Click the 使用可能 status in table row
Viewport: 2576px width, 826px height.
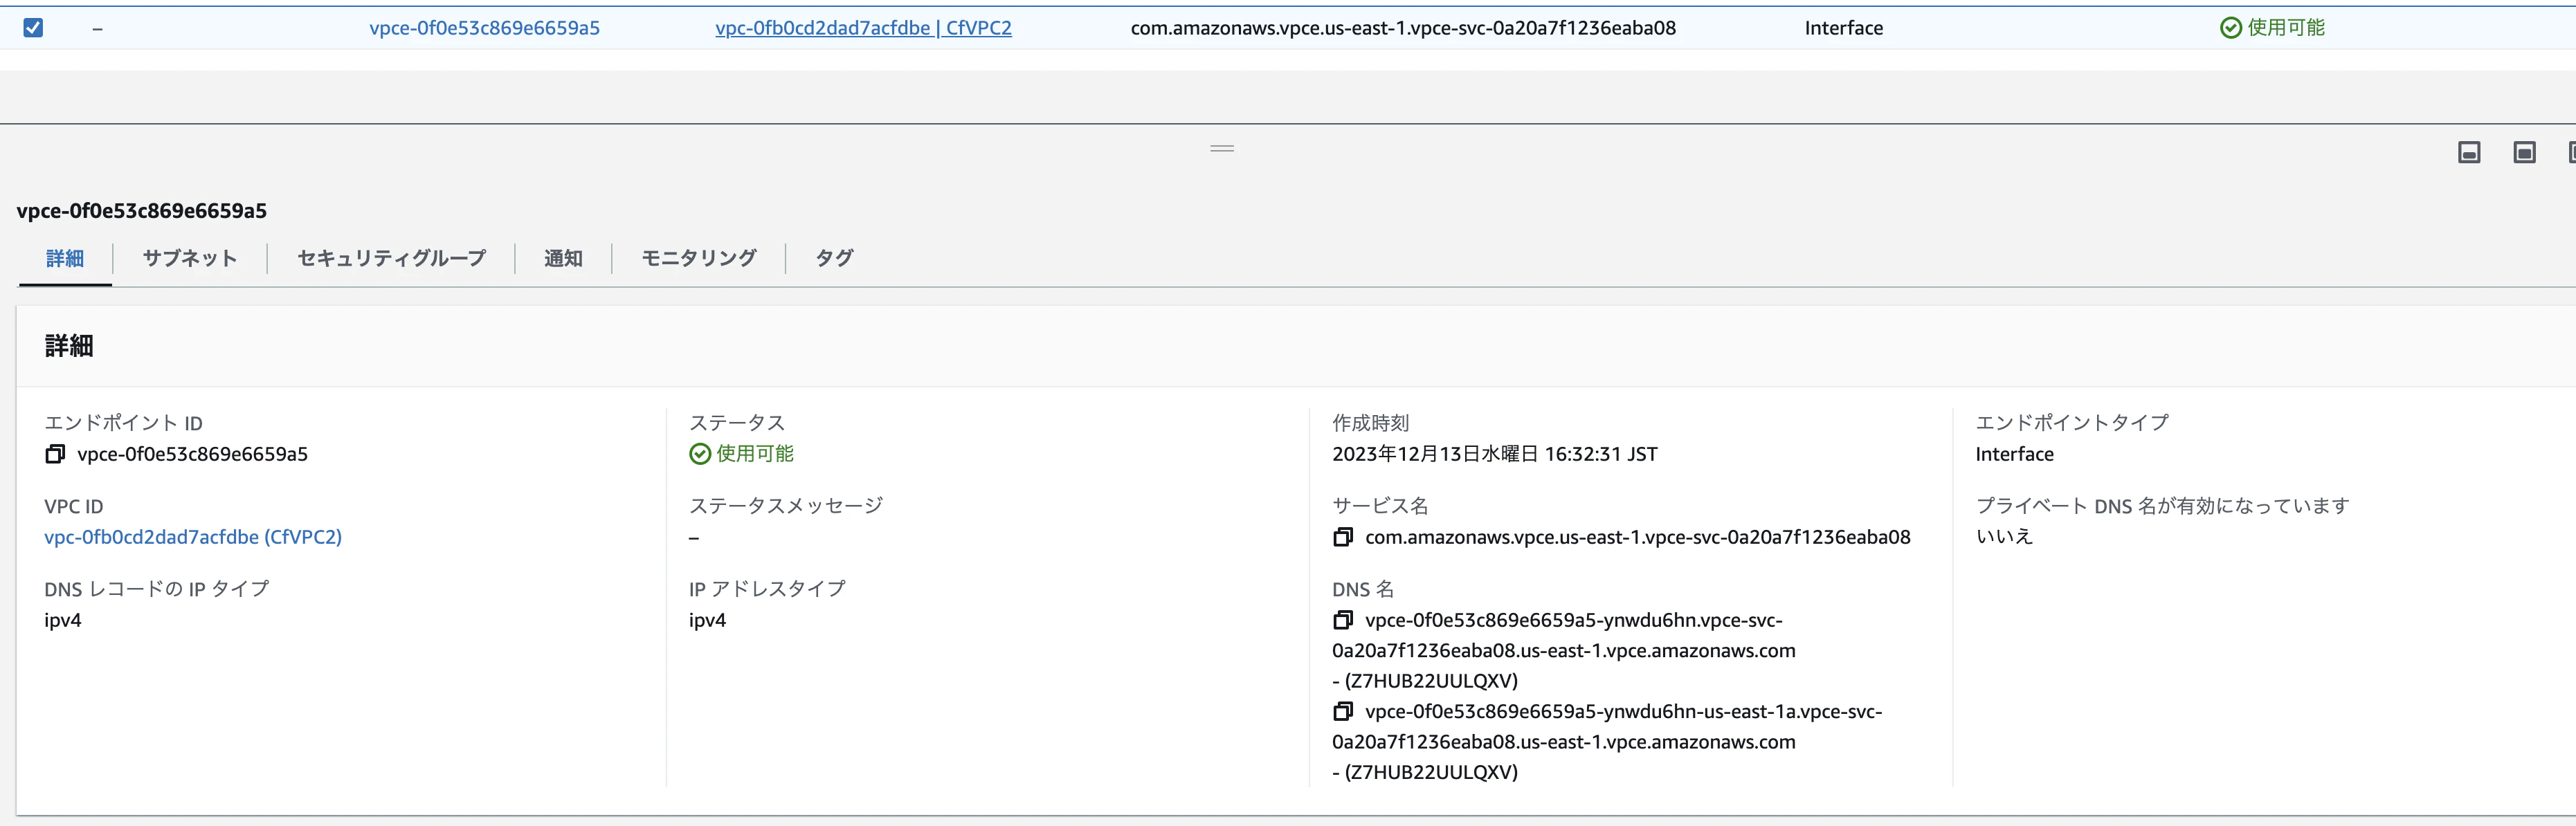click(x=2286, y=28)
